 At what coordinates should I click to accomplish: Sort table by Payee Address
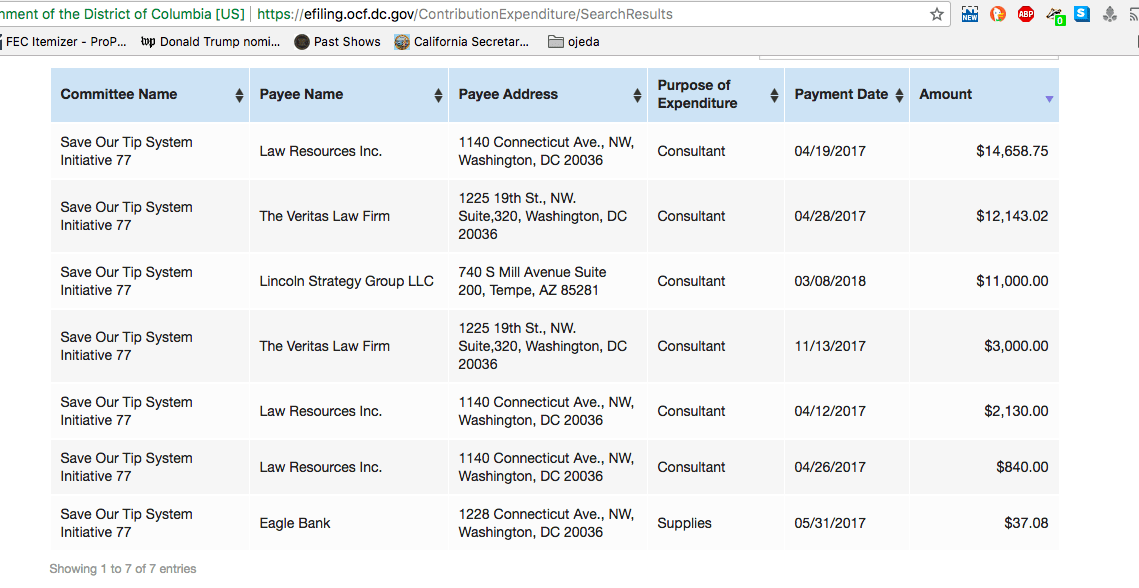pos(548,94)
